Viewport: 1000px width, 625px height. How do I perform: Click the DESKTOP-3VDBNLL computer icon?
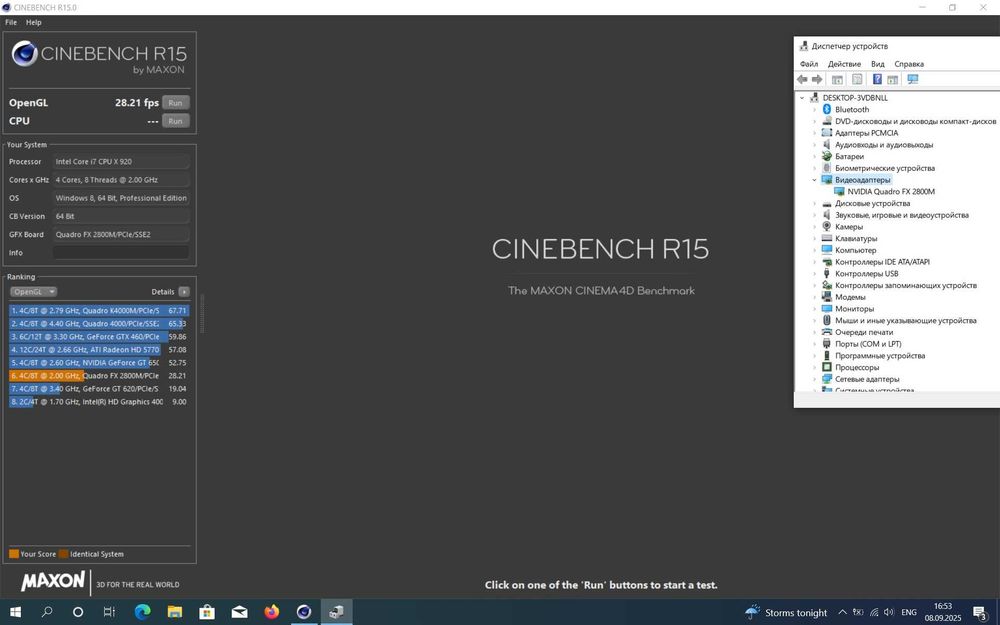pos(814,98)
